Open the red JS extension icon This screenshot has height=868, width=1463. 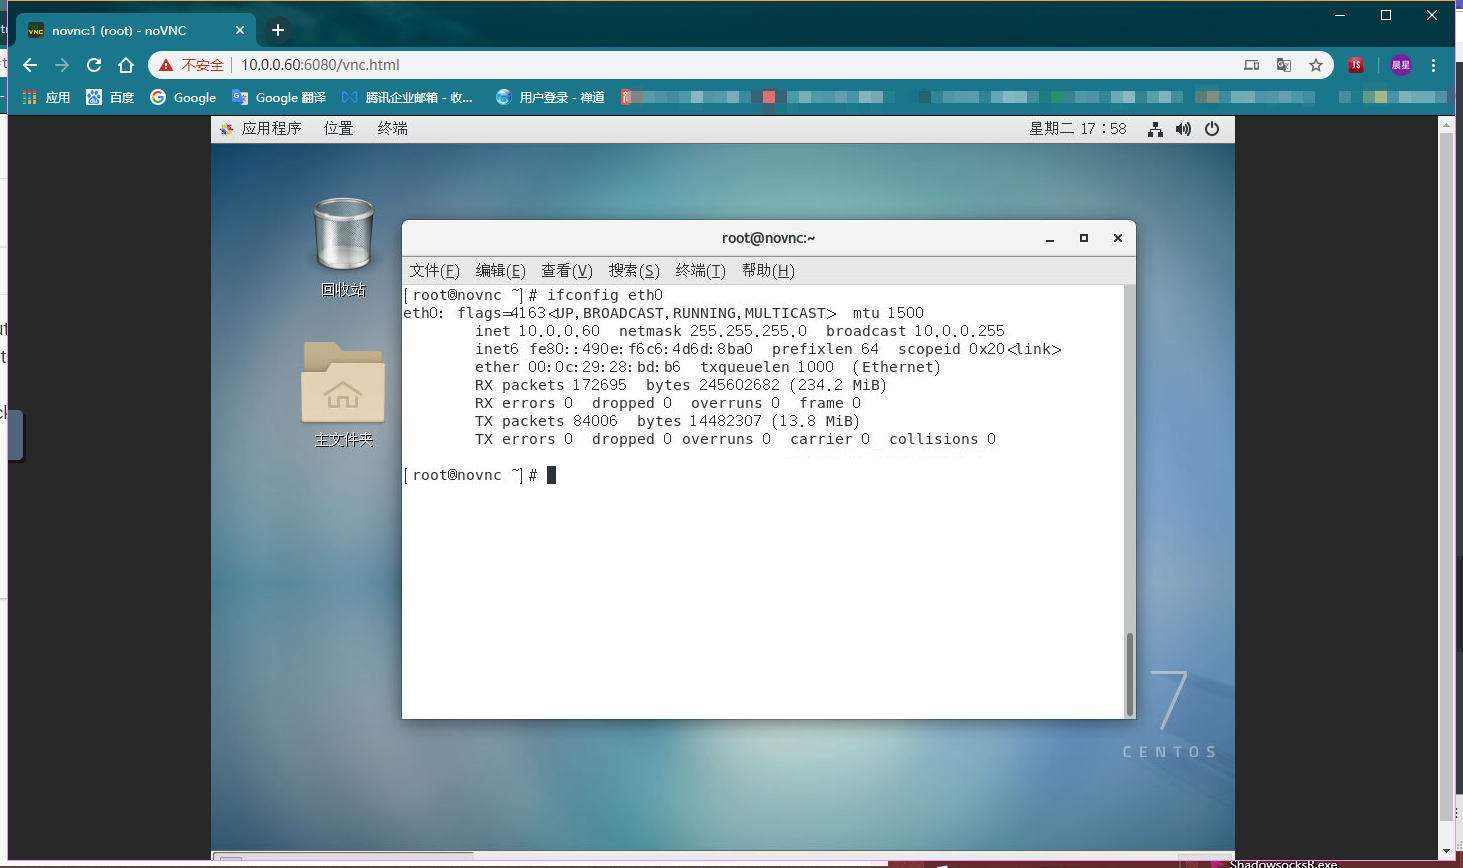point(1356,65)
